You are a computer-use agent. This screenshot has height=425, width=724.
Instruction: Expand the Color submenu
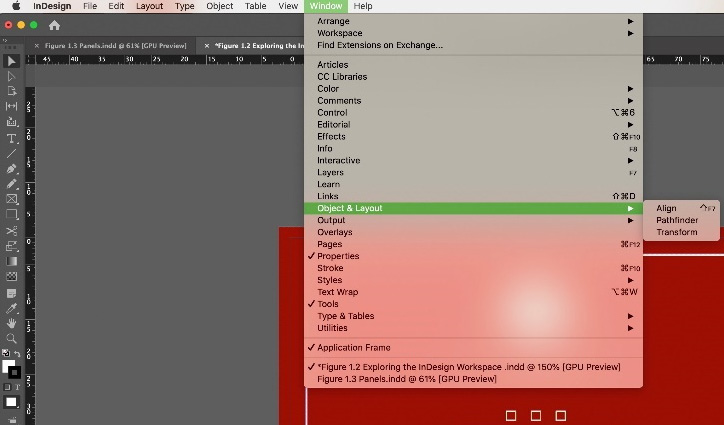click(x=473, y=89)
